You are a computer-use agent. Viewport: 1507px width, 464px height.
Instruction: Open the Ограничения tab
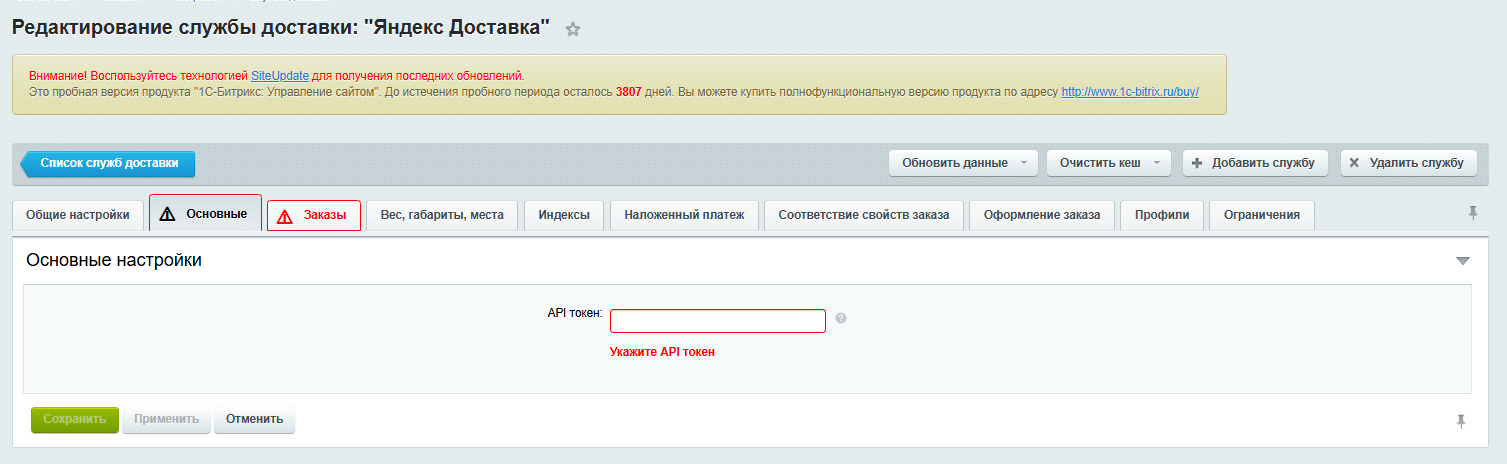pyautogui.click(x=1262, y=214)
